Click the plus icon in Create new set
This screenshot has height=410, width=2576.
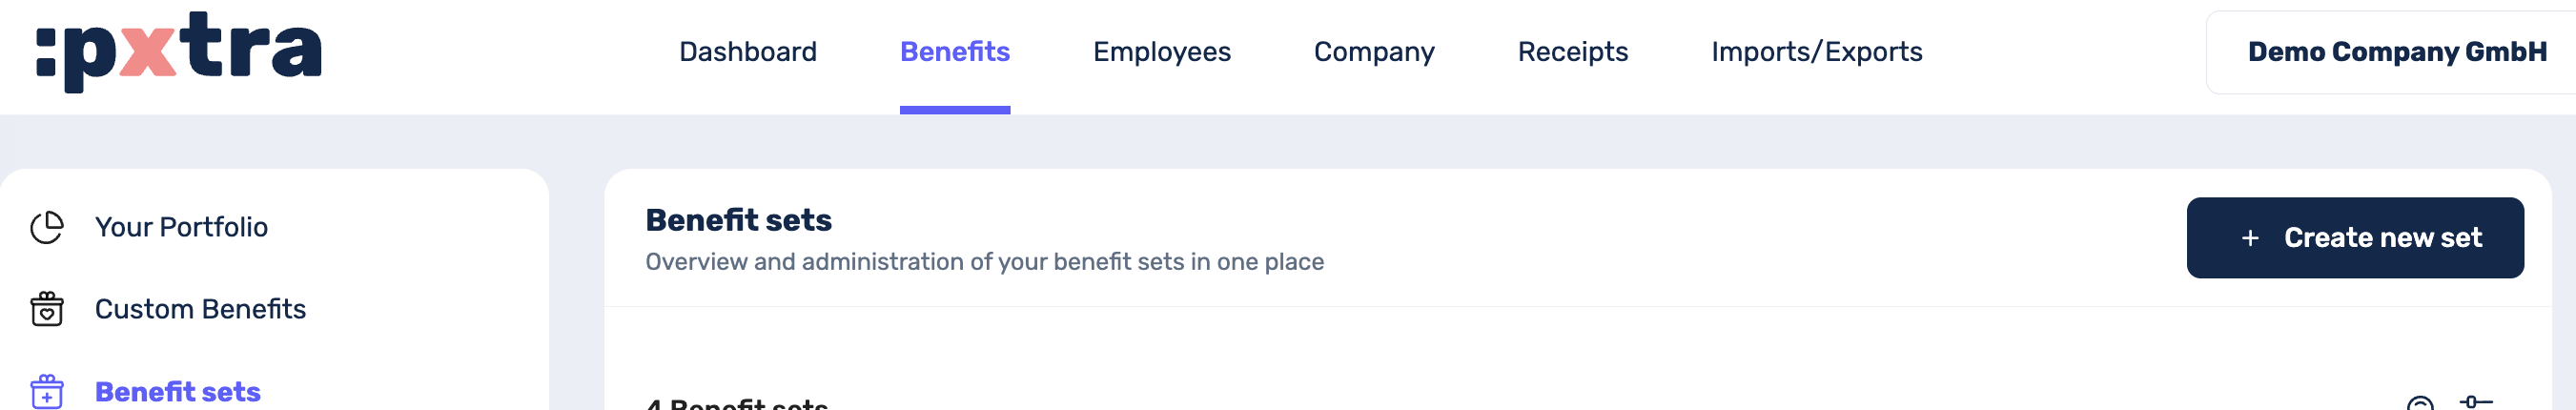click(x=2250, y=238)
